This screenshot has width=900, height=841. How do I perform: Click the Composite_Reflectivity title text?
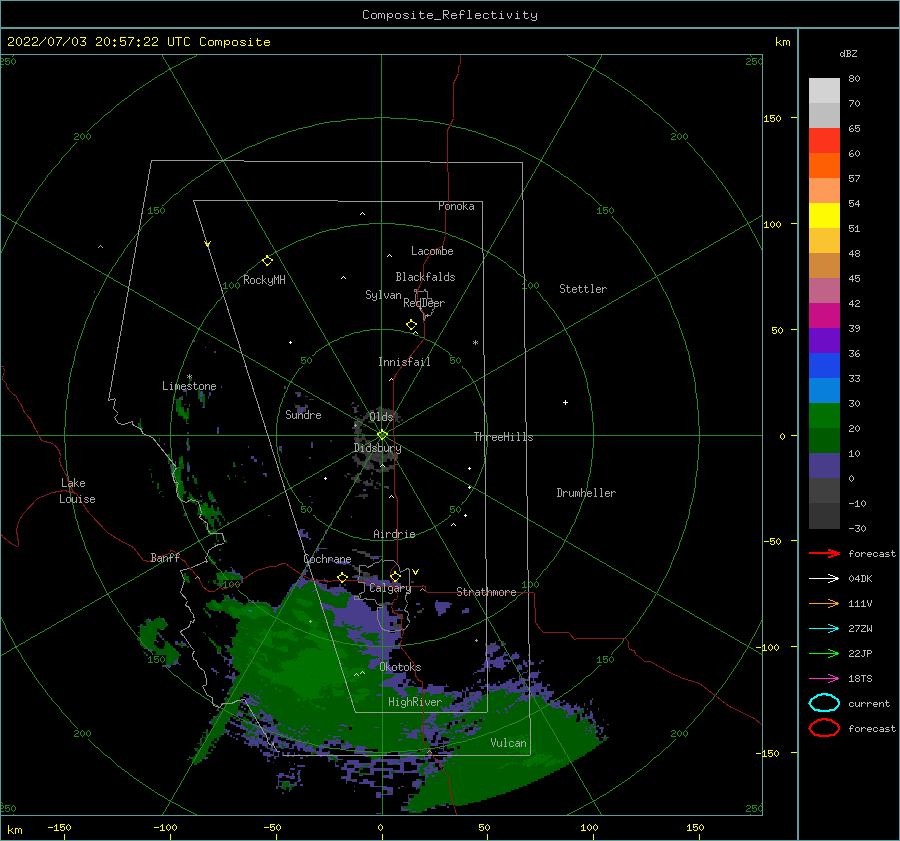449,15
